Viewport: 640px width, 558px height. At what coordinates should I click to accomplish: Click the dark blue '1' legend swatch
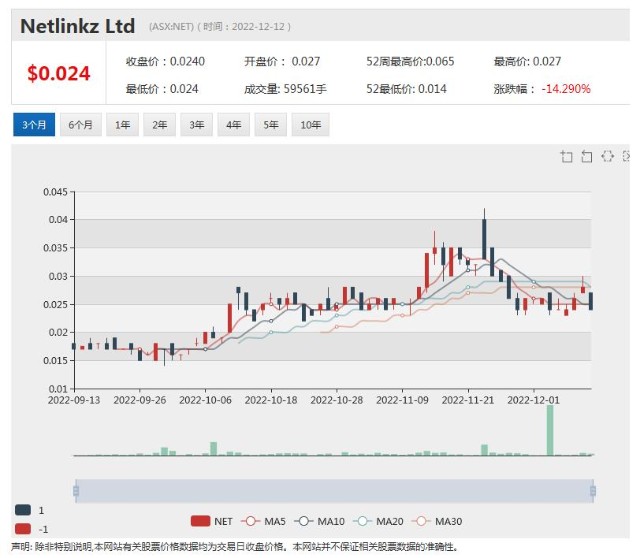[x=23, y=510]
